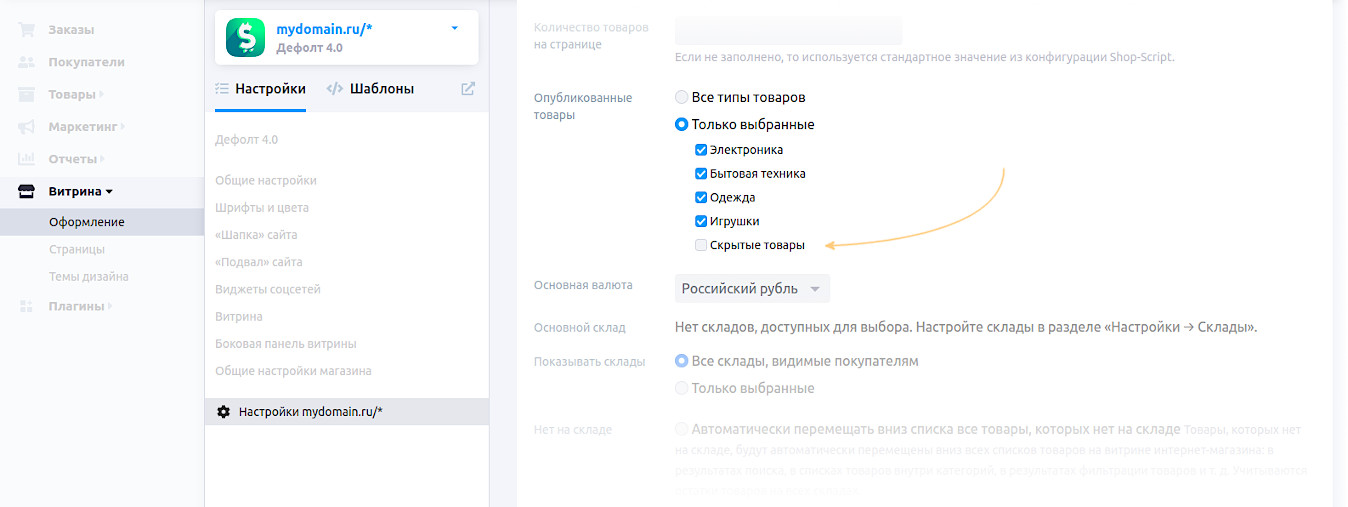Expand the mydomain.ru/* storefront selector
This screenshot has width=1348, height=507.
point(455,29)
